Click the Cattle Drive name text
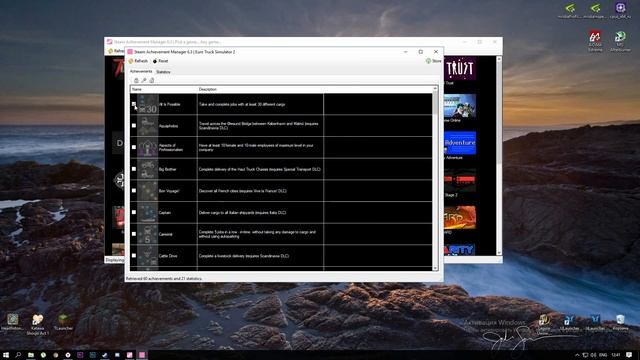Image resolution: width=640 pixels, height=360 pixels. 168,256
